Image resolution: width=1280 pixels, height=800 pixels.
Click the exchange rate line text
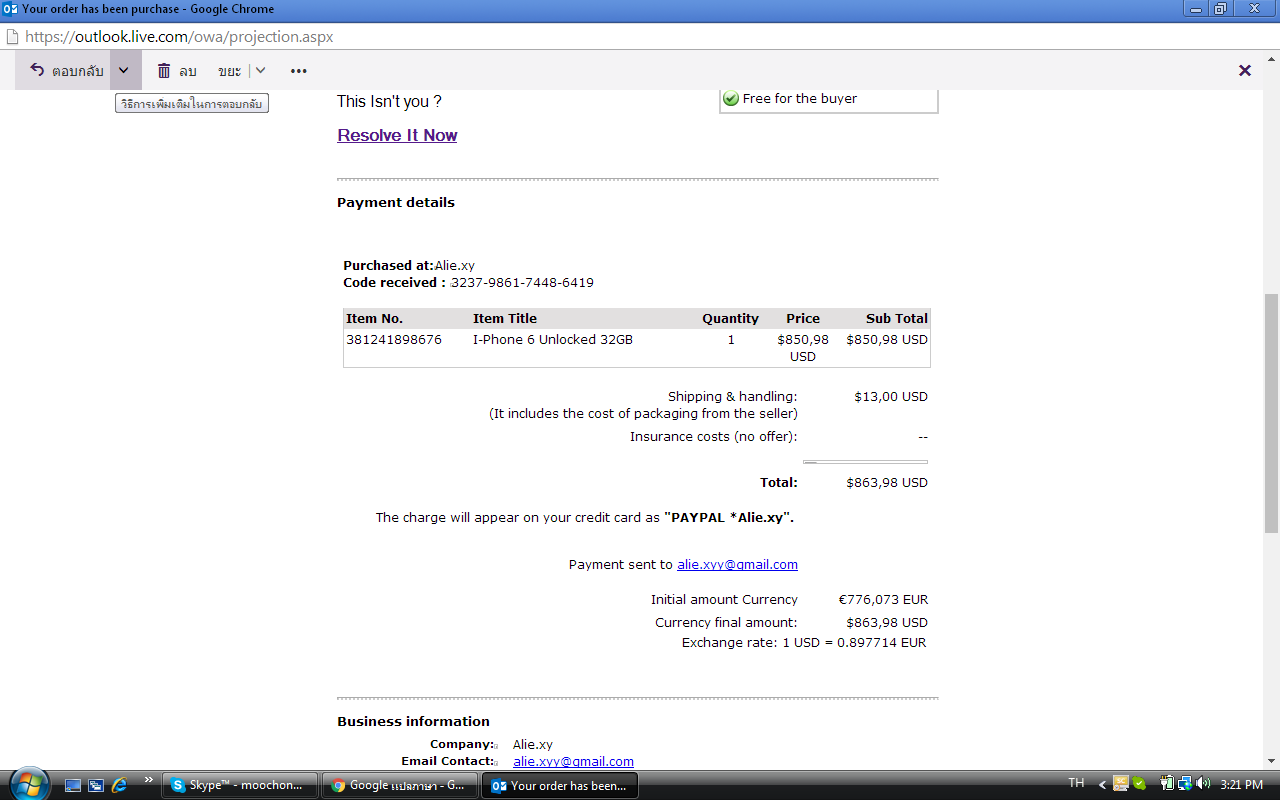pyautogui.click(x=804, y=643)
